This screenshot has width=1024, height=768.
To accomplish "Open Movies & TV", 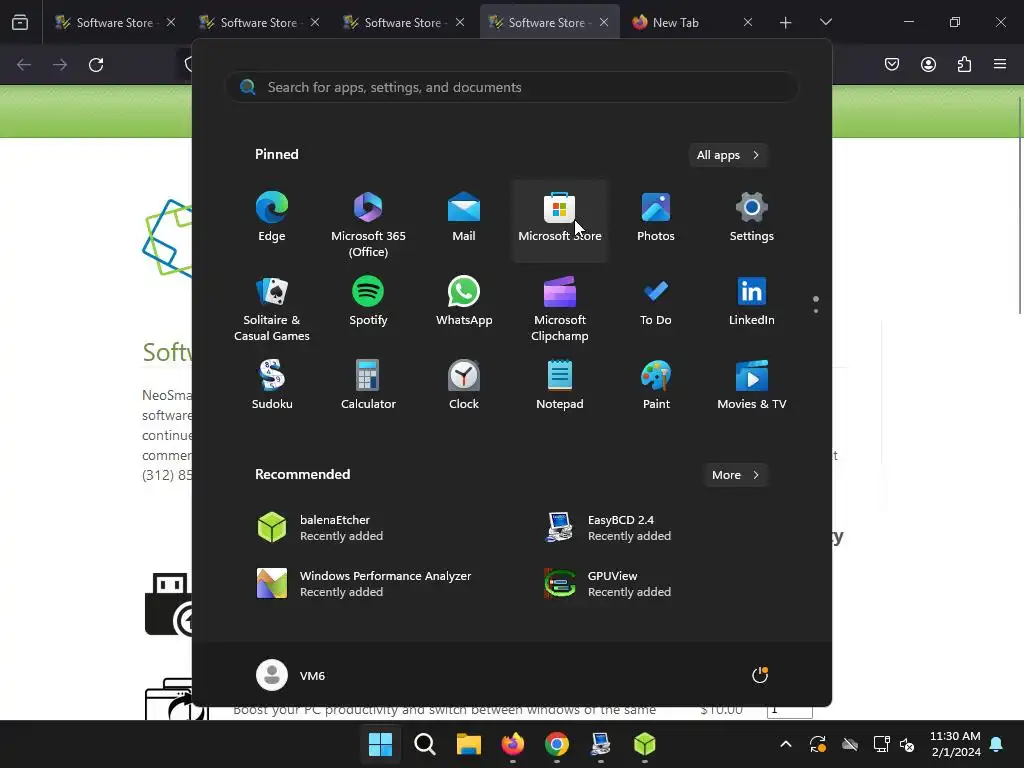I will click(x=752, y=385).
